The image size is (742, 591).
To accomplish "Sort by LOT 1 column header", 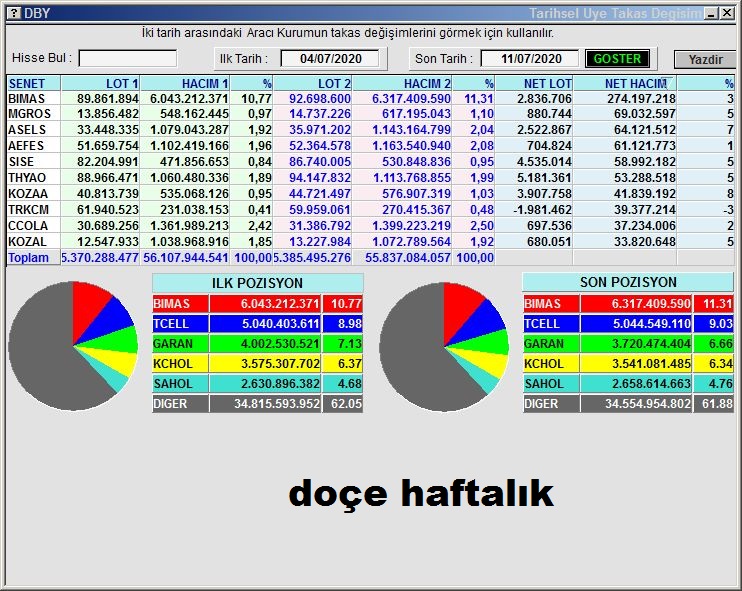I will click(x=100, y=83).
